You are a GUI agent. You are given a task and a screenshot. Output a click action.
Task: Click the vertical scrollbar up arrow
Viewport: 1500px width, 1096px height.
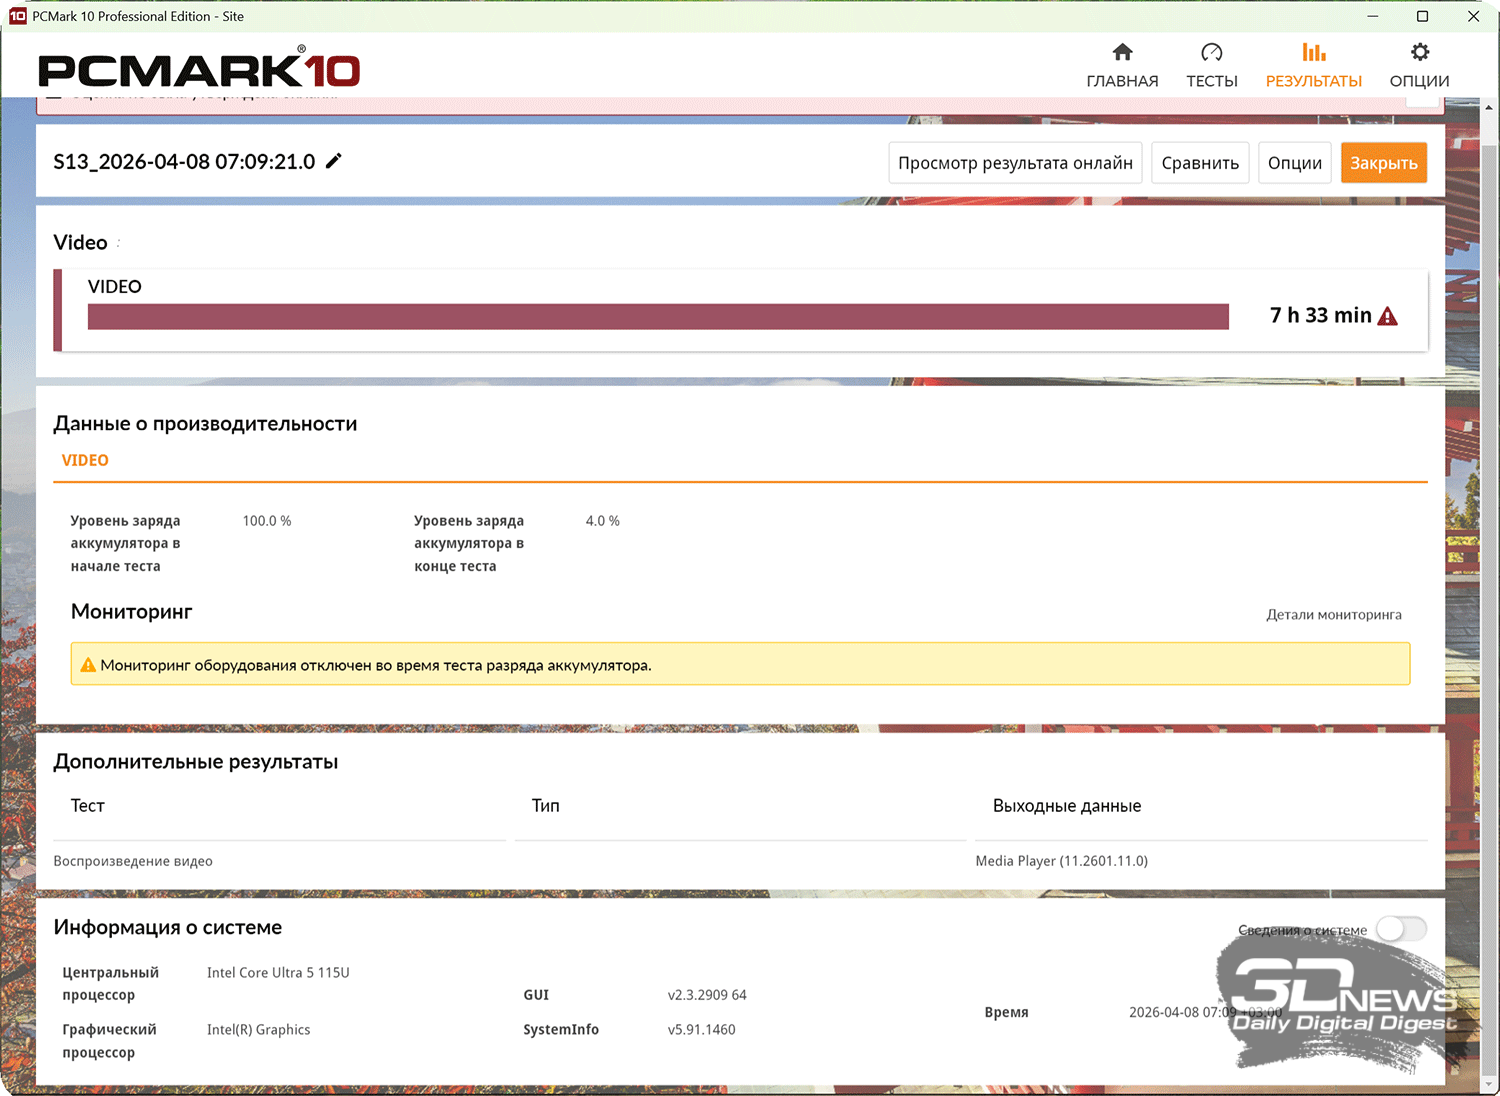(1489, 107)
